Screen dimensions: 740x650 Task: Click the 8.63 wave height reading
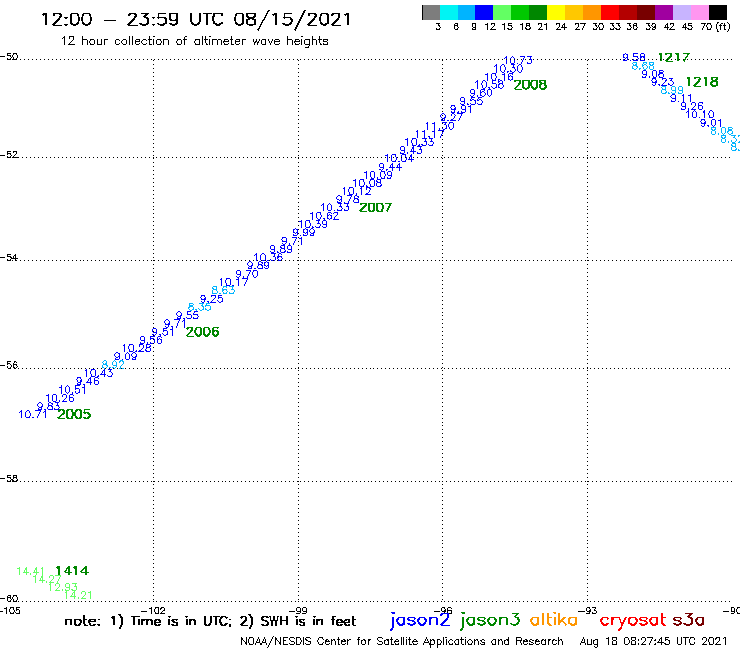click(x=223, y=290)
